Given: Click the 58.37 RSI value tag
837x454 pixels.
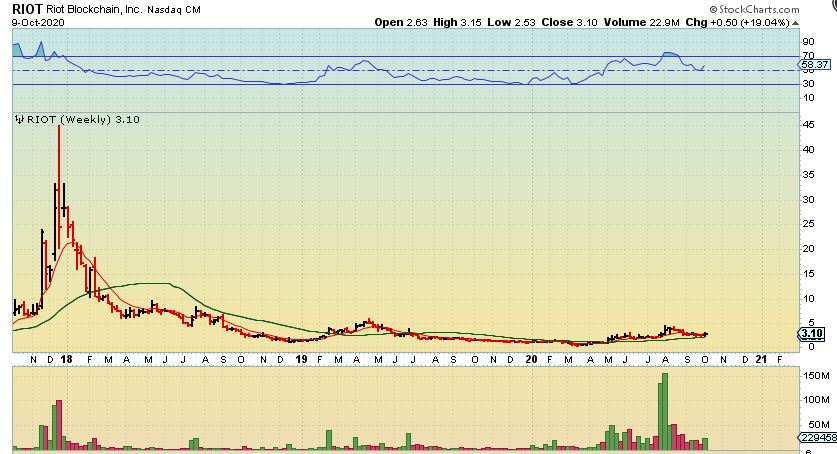Looking at the screenshot, I should coord(815,65).
